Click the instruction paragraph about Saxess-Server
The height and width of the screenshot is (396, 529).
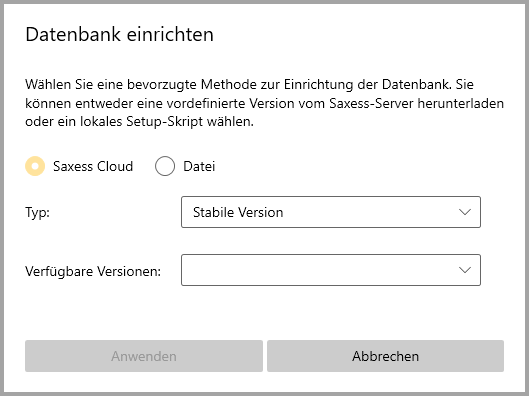264,103
